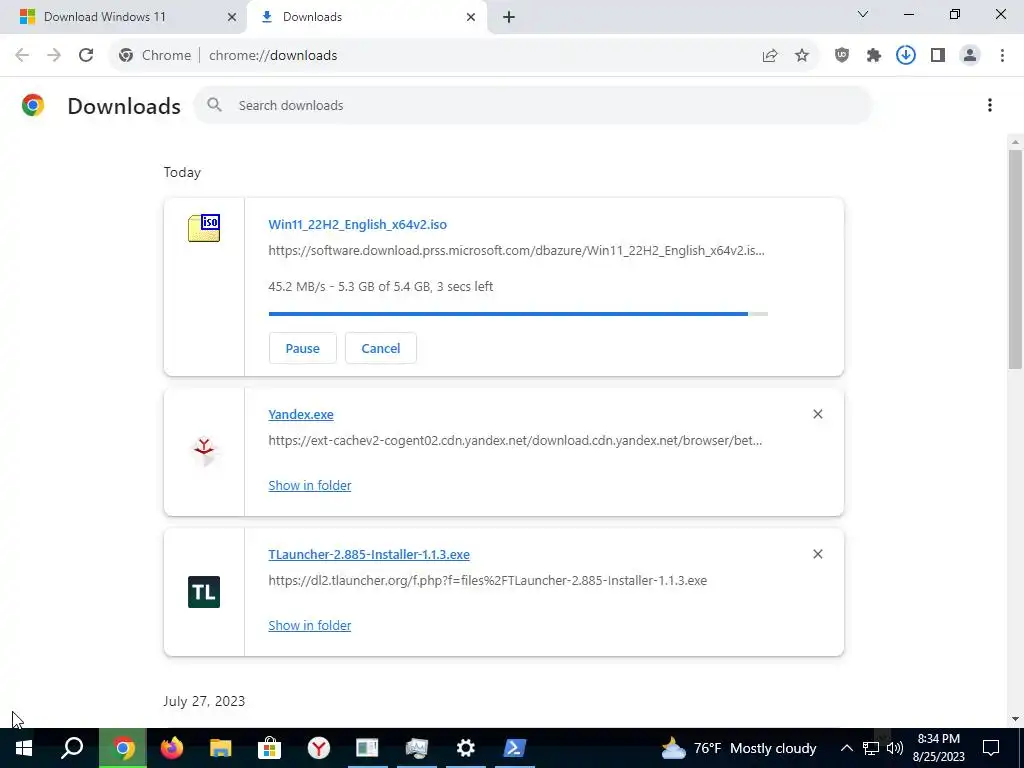Click the page vertical scrollbar thumb

(1015, 259)
